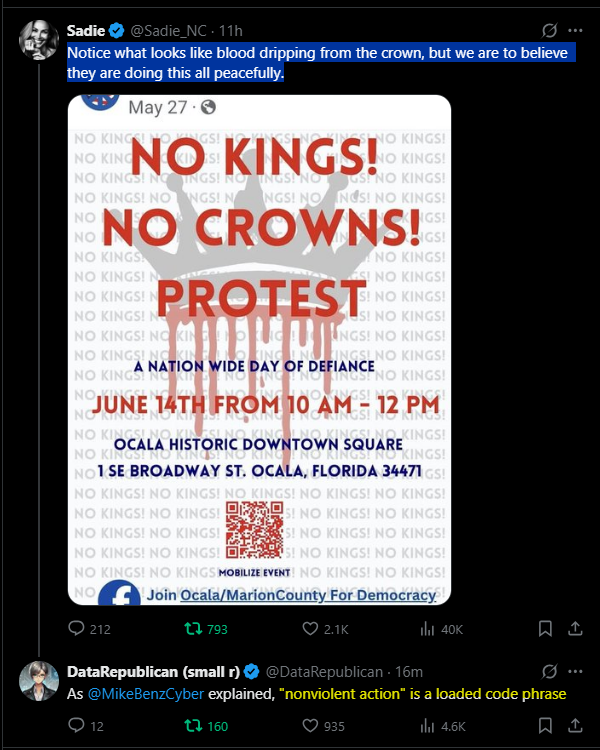This screenshot has height=750, width=600.
Task: Bookmark DataRepublican's post
Action: (545, 726)
